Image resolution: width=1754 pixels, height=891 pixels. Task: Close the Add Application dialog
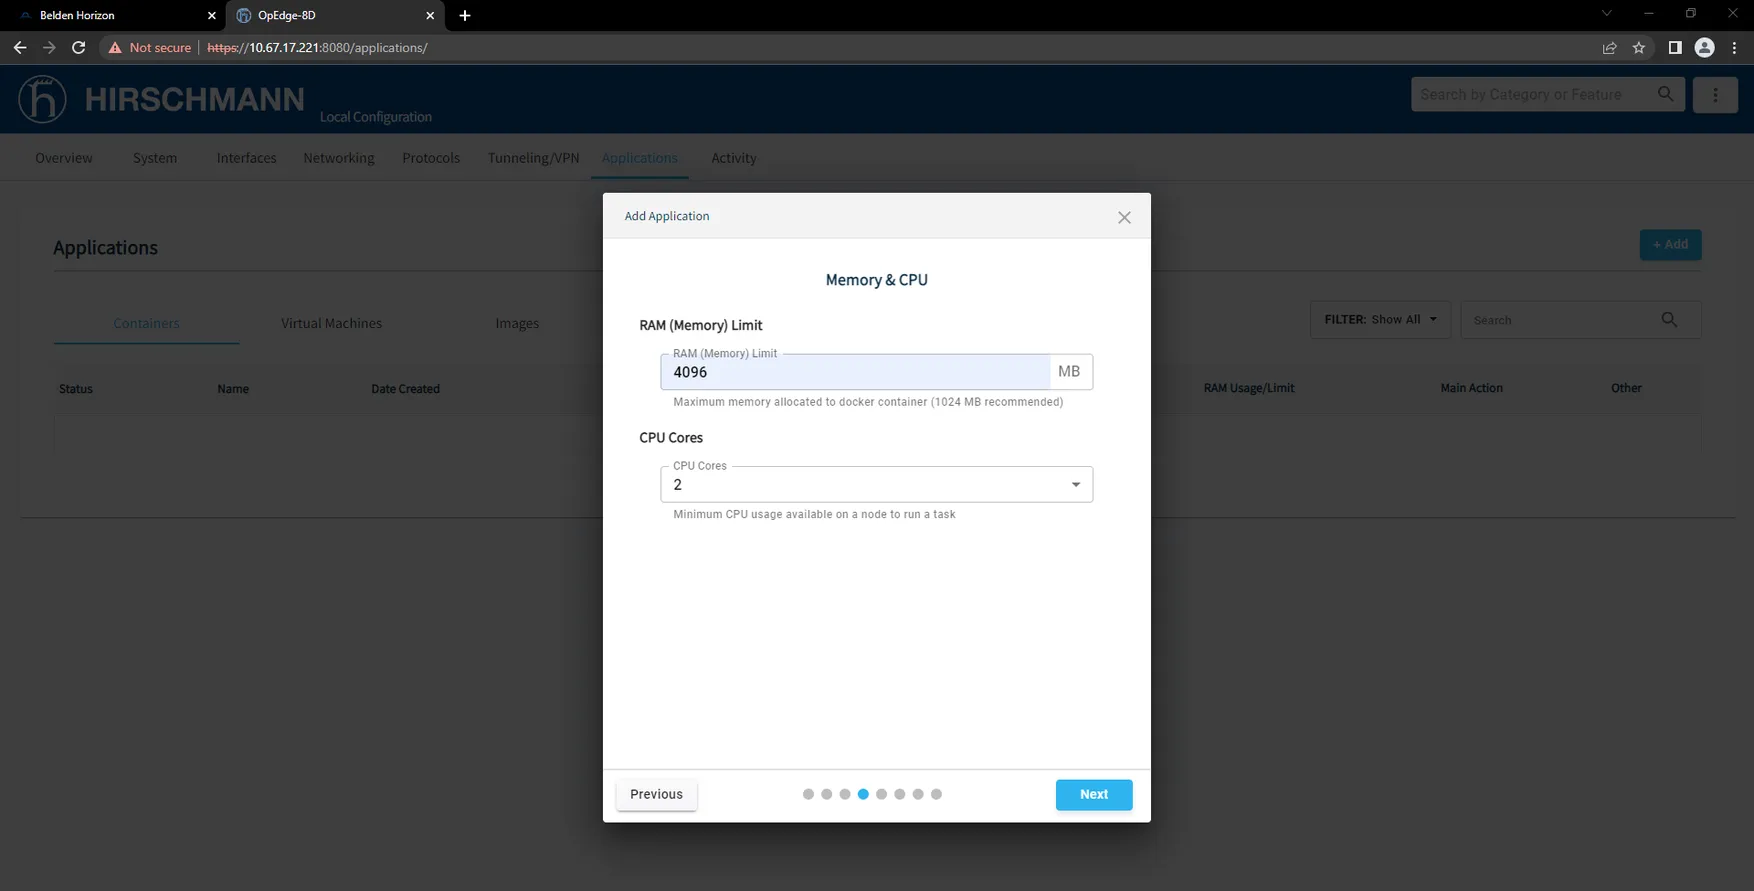1124,217
